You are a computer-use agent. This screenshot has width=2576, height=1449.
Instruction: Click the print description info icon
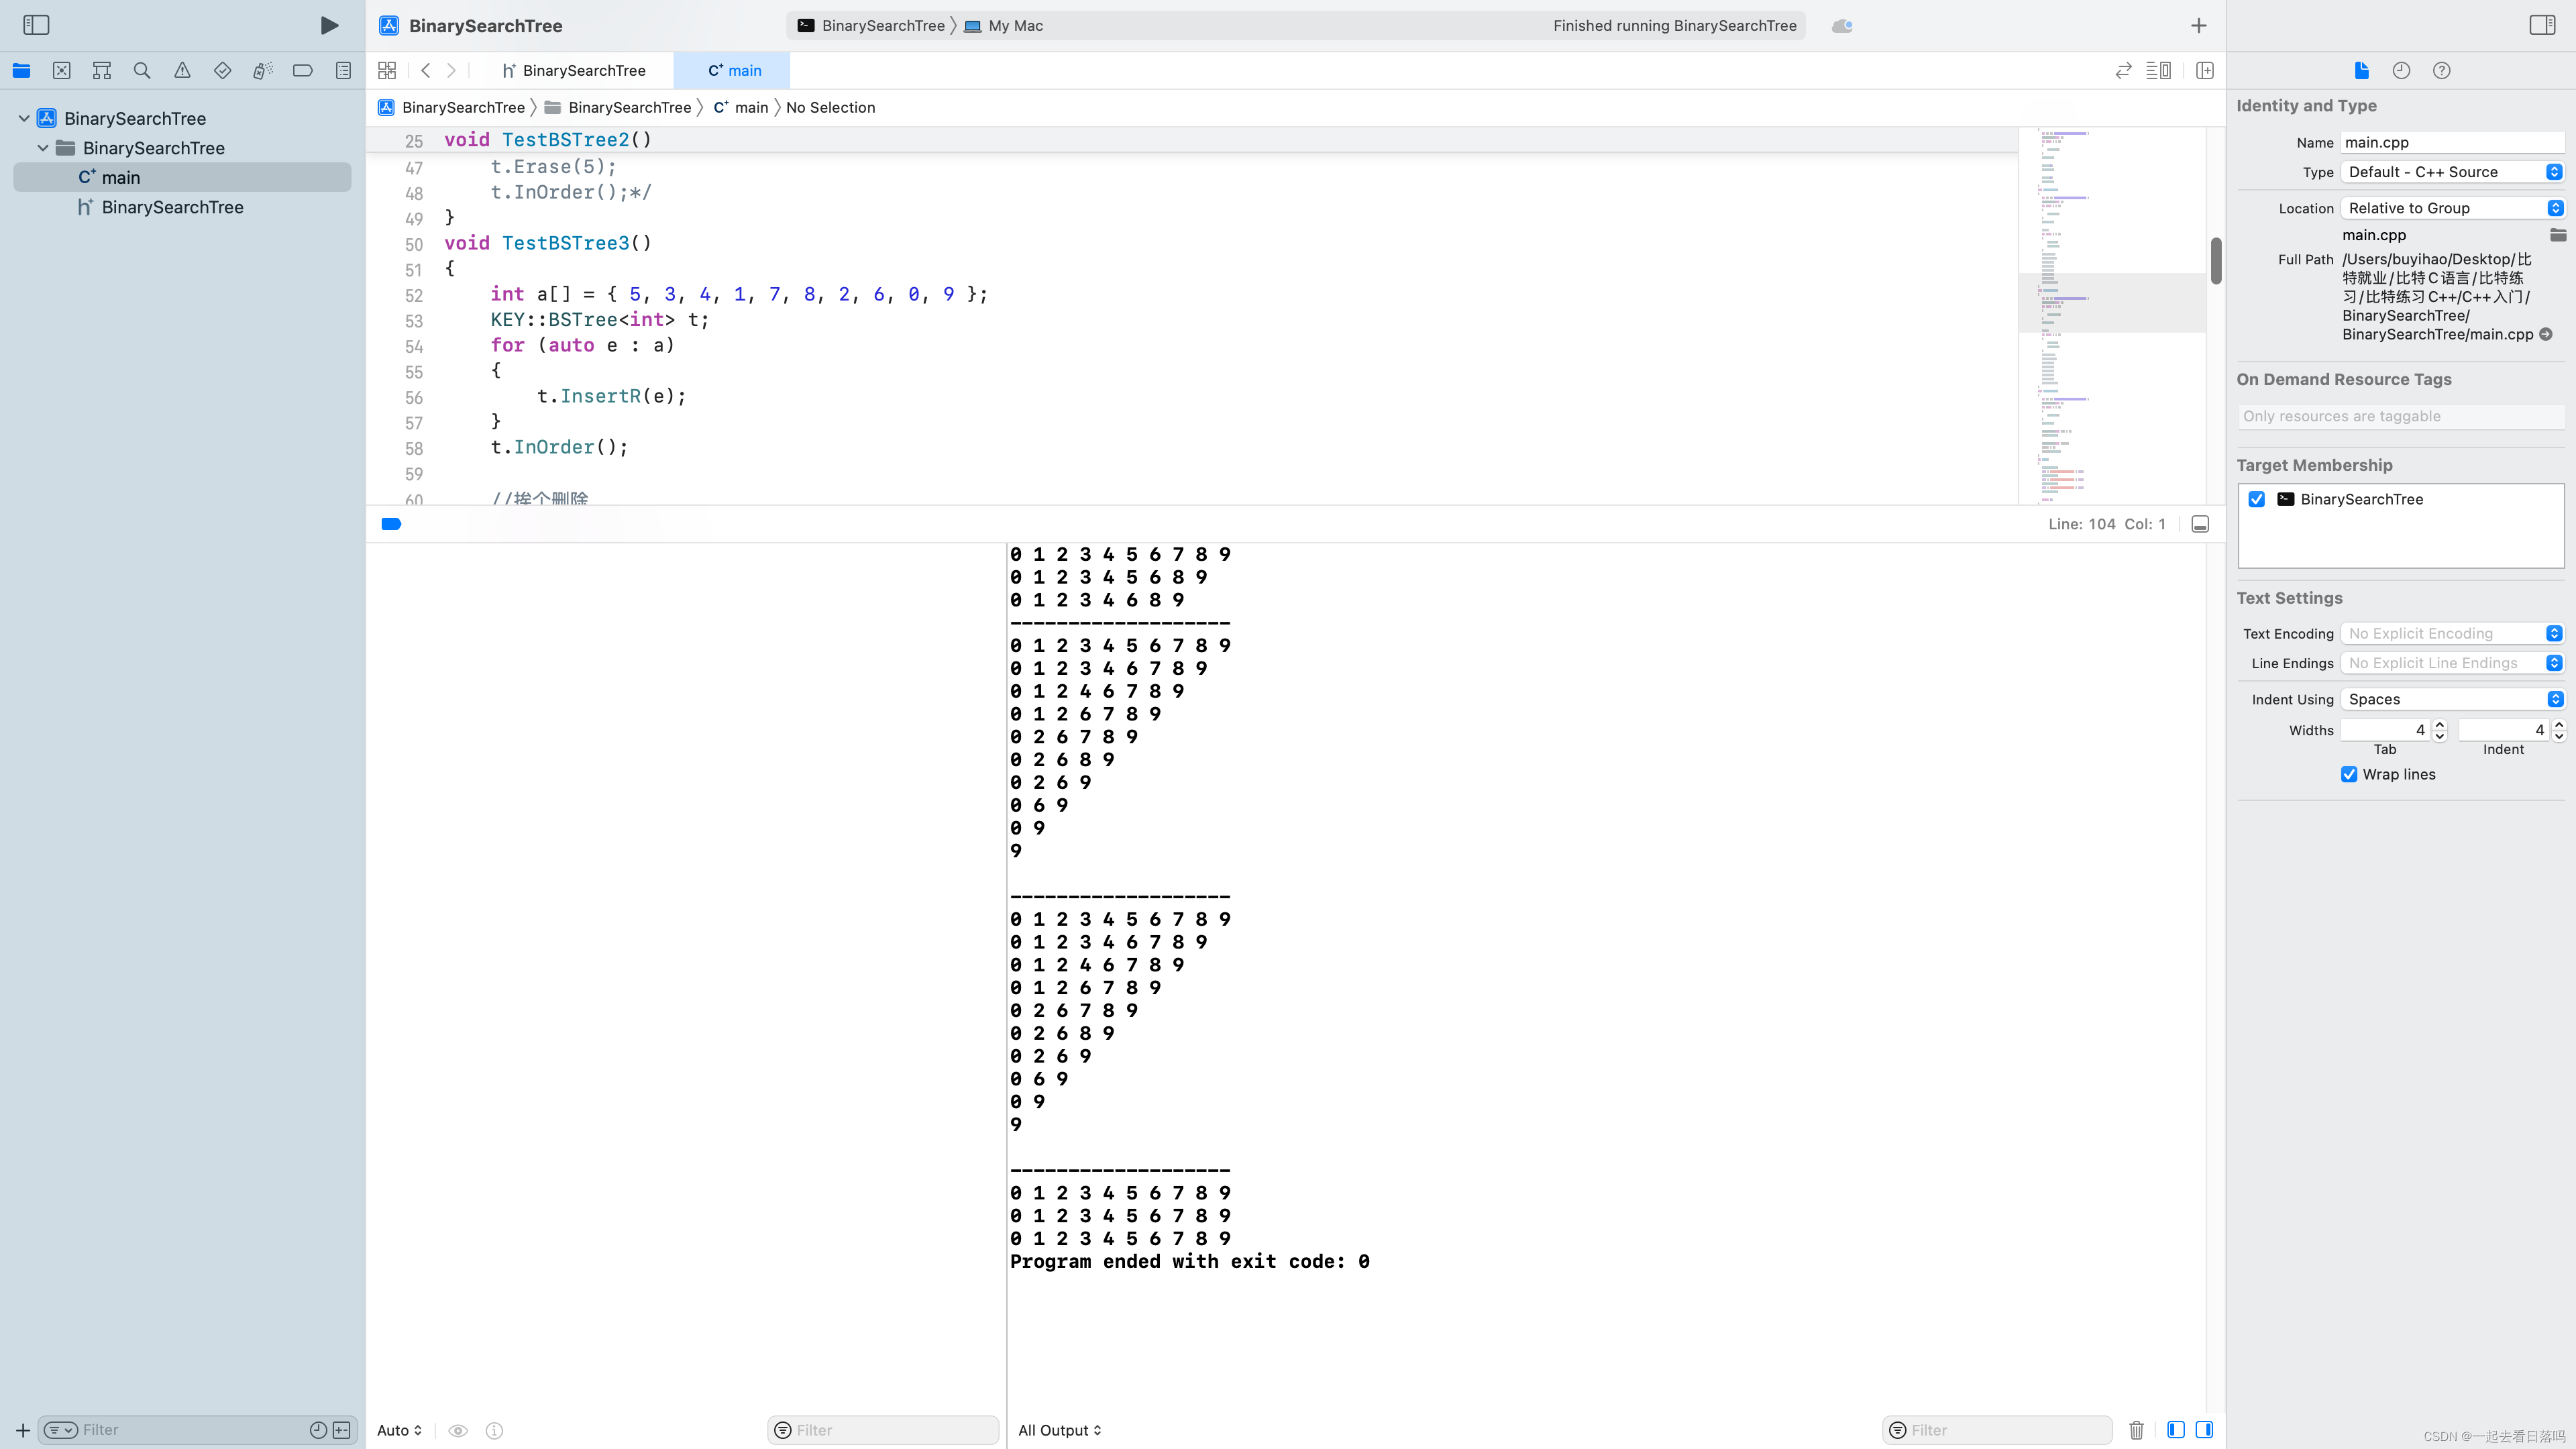coord(494,1430)
